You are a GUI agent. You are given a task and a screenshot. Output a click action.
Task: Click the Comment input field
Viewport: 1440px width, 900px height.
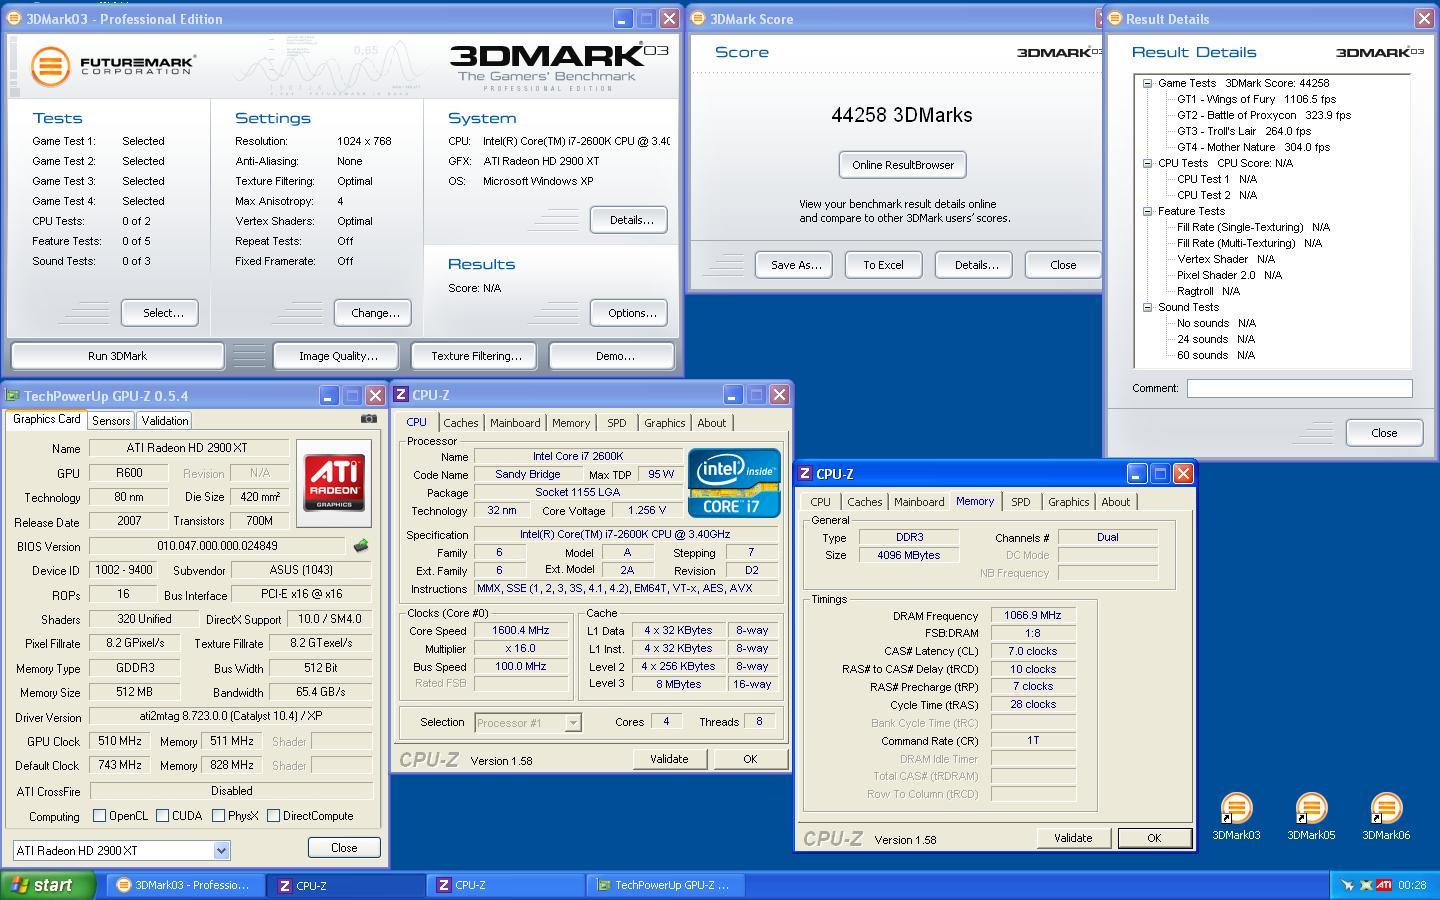click(1299, 388)
